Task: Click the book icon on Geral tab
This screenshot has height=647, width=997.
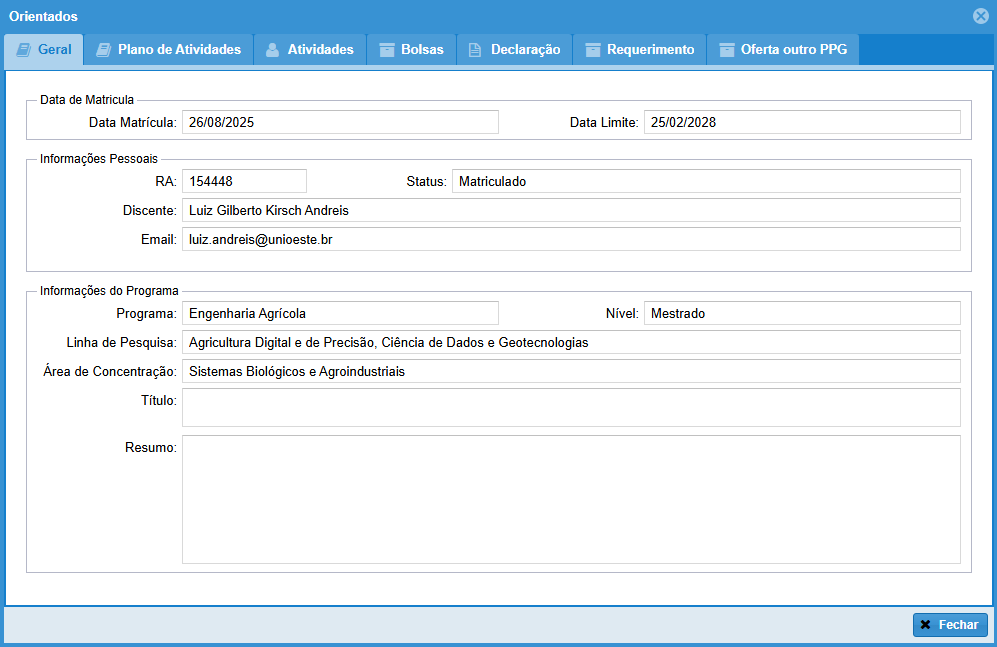Action: pyautogui.click(x=24, y=50)
